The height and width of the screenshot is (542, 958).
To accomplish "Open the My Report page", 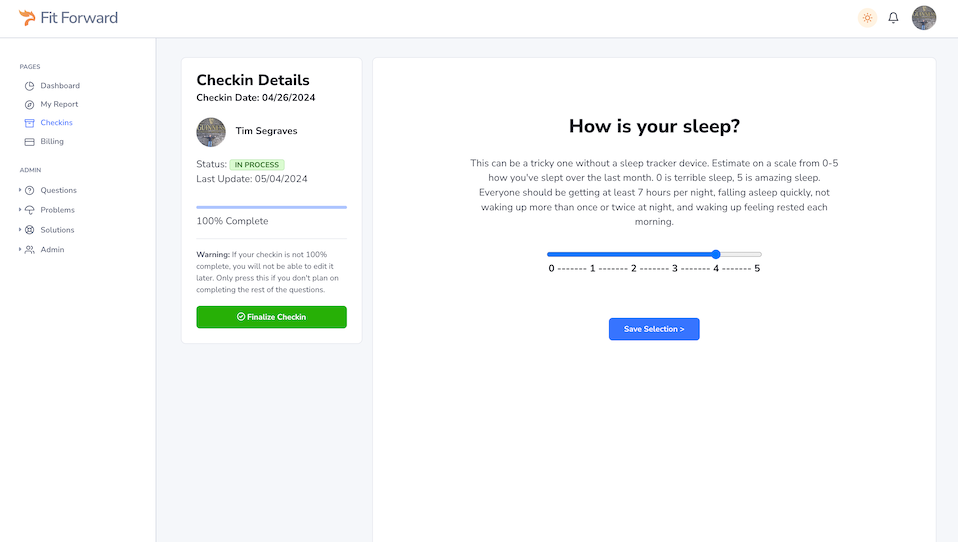I will pos(59,104).
